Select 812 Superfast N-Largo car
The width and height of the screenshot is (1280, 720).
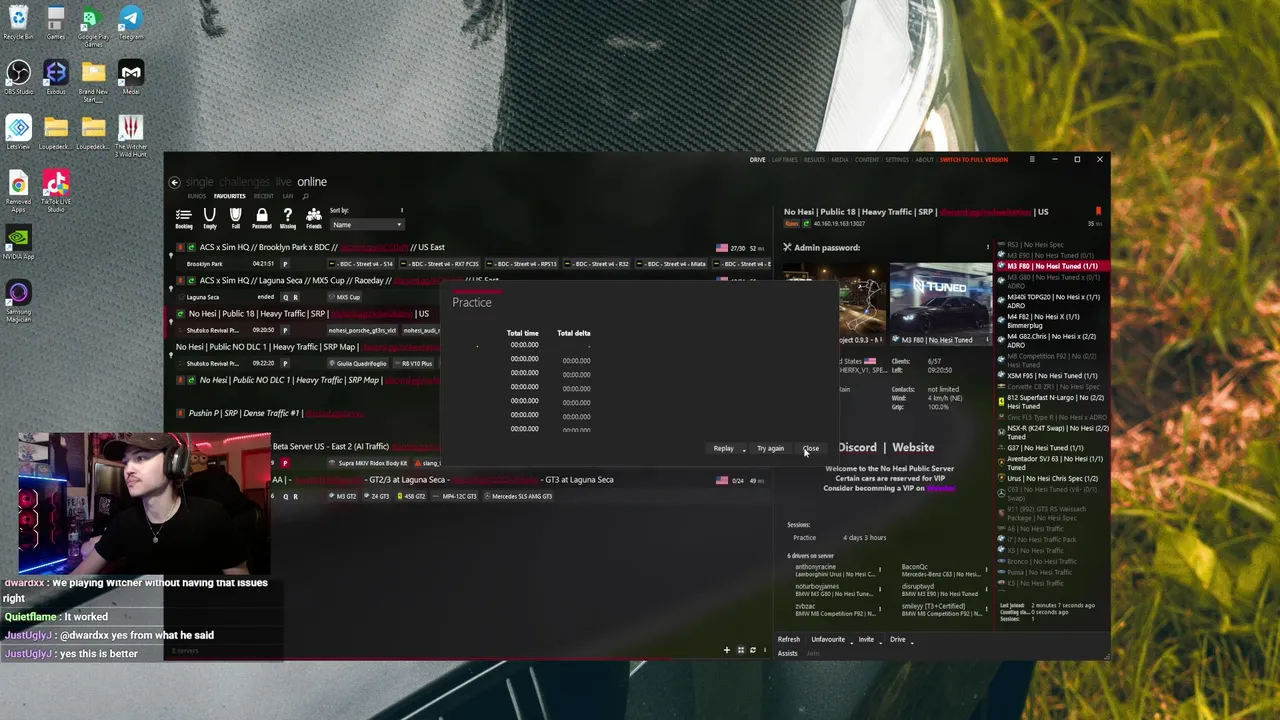1053,402
